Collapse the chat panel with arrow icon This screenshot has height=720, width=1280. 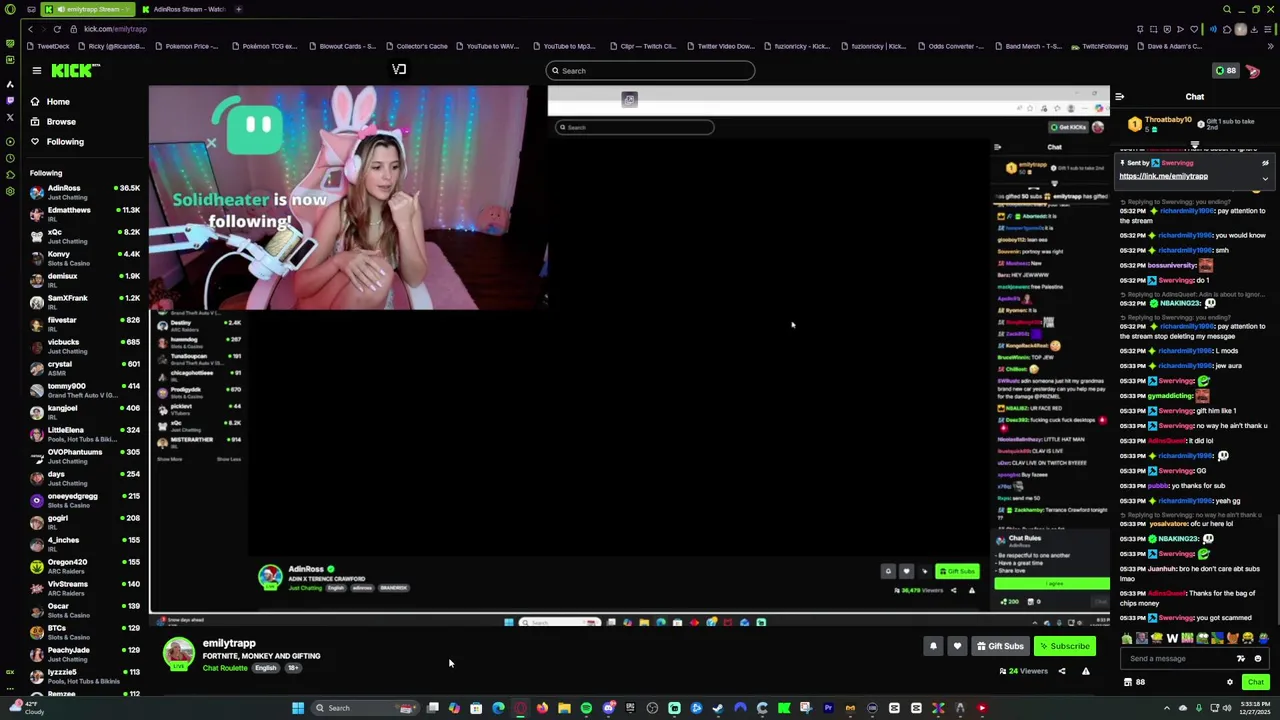click(x=1119, y=97)
